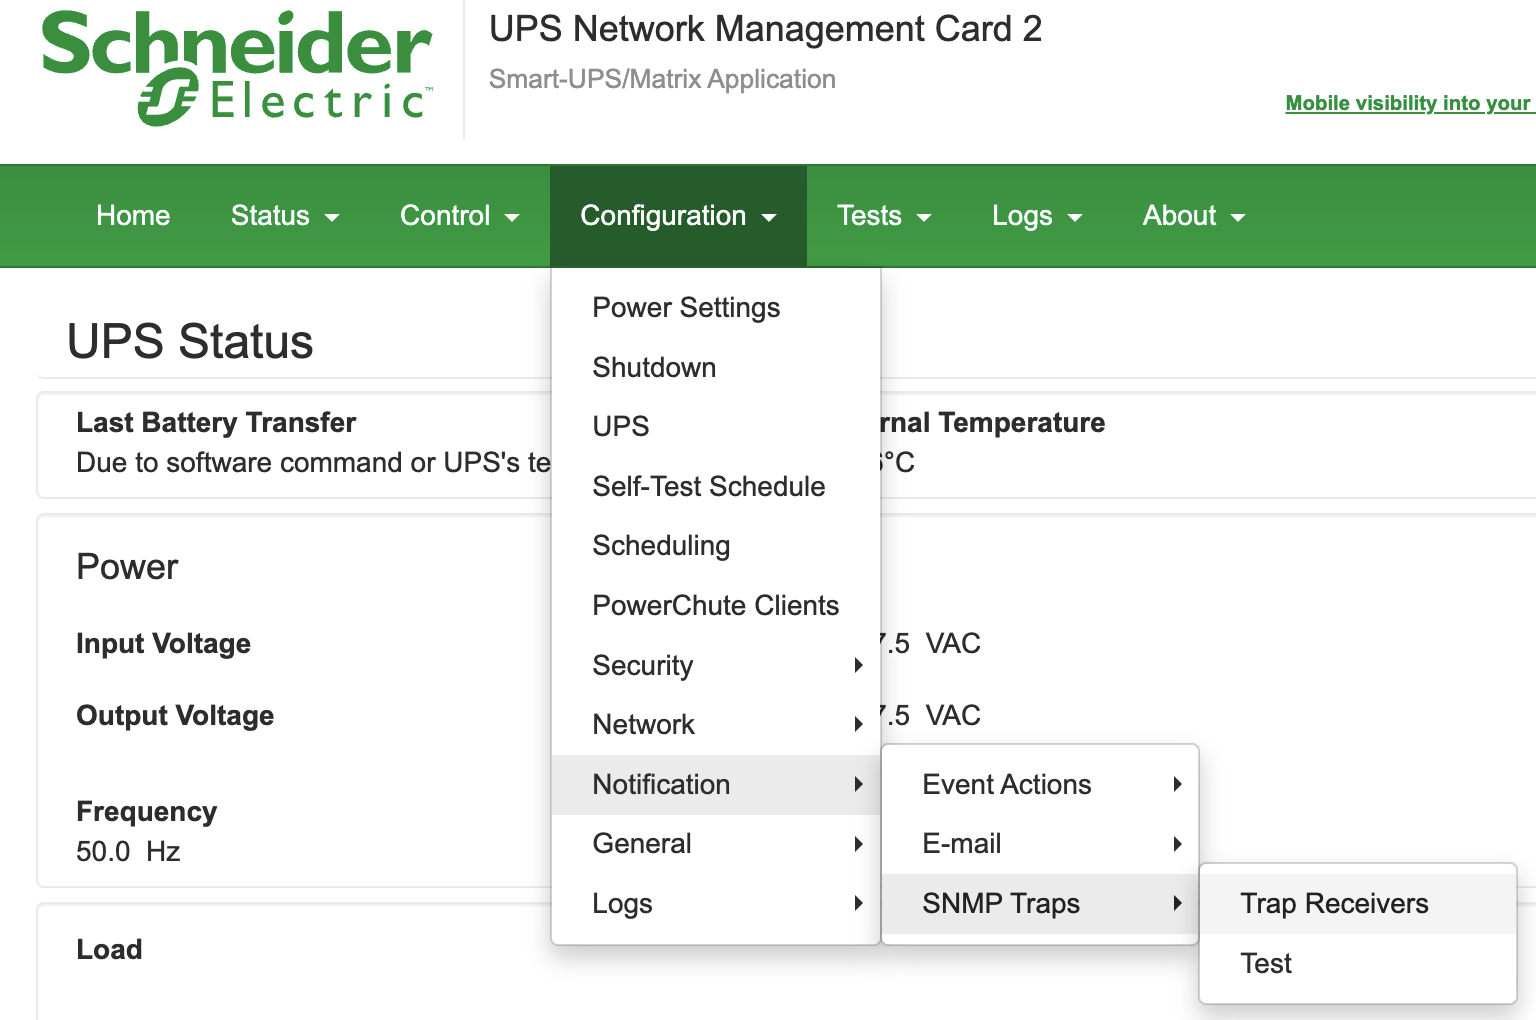Screen dimensions: 1536x1020
Task: Open the Control dropdown menu
Action: pyautogui.click(x=459, y=216)
